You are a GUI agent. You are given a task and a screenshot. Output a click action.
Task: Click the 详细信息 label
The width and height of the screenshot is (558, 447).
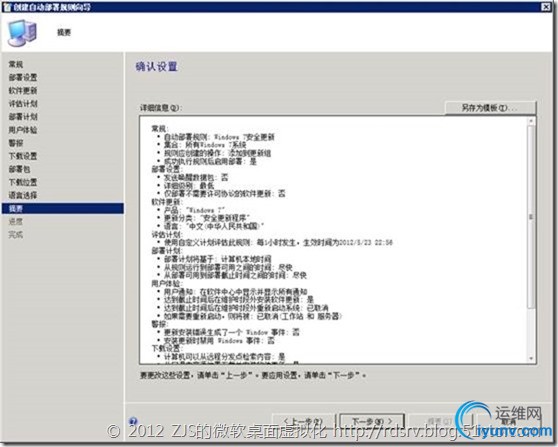[x=160, y=108]
